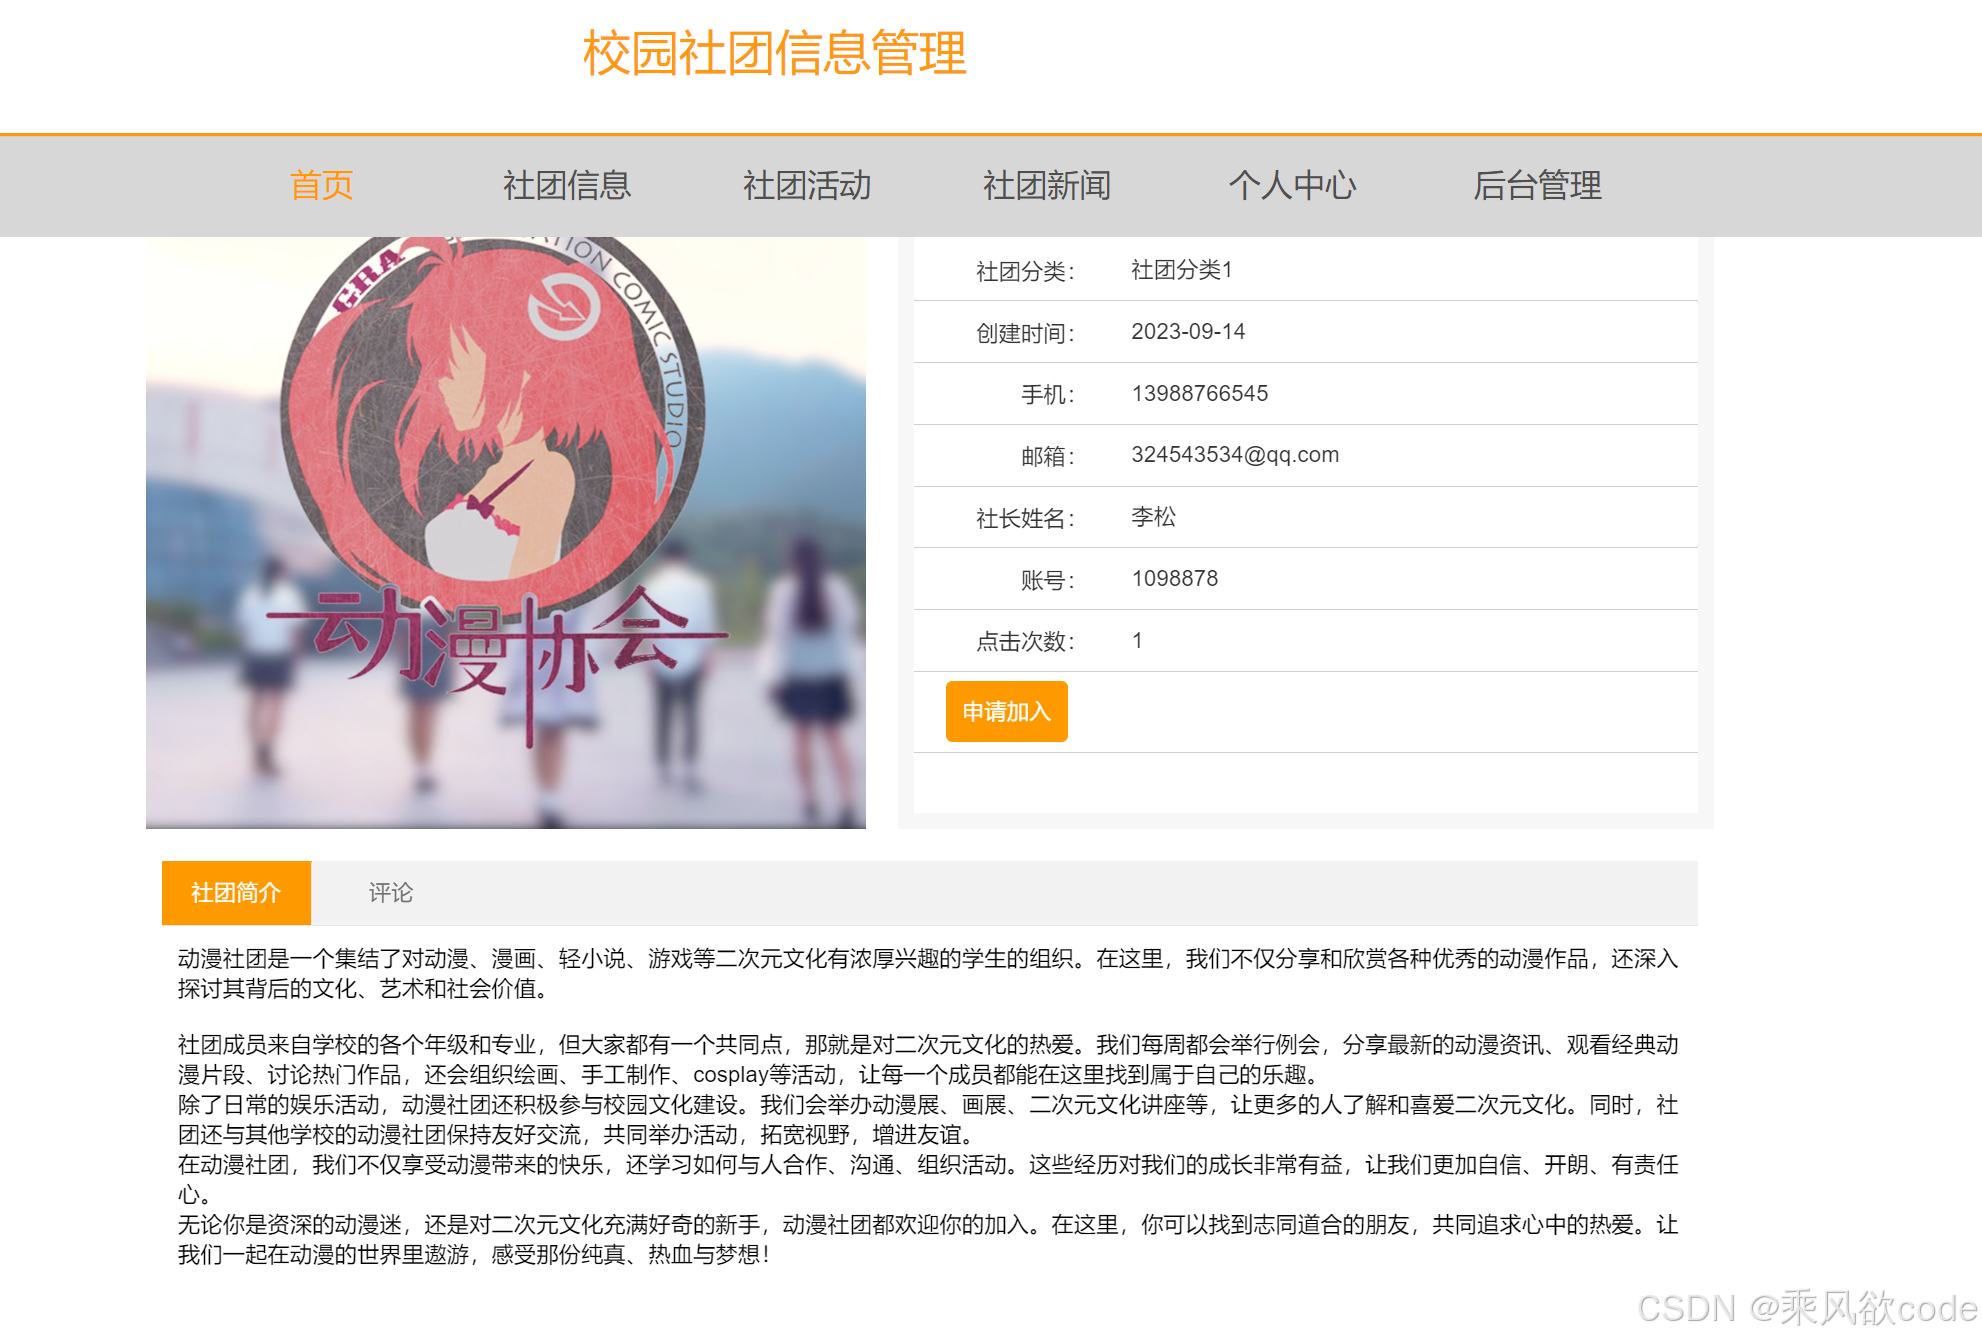Screen dimensions: 1982x1342
Task: Go to 社团活动 page
Action: click(x=808, y=185)
